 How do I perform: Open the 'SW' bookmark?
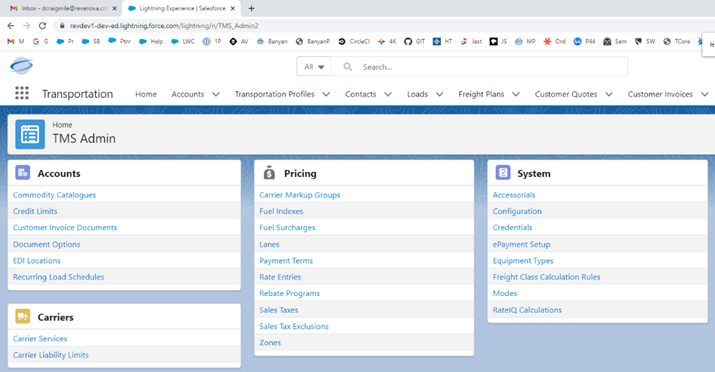[645, 41]
